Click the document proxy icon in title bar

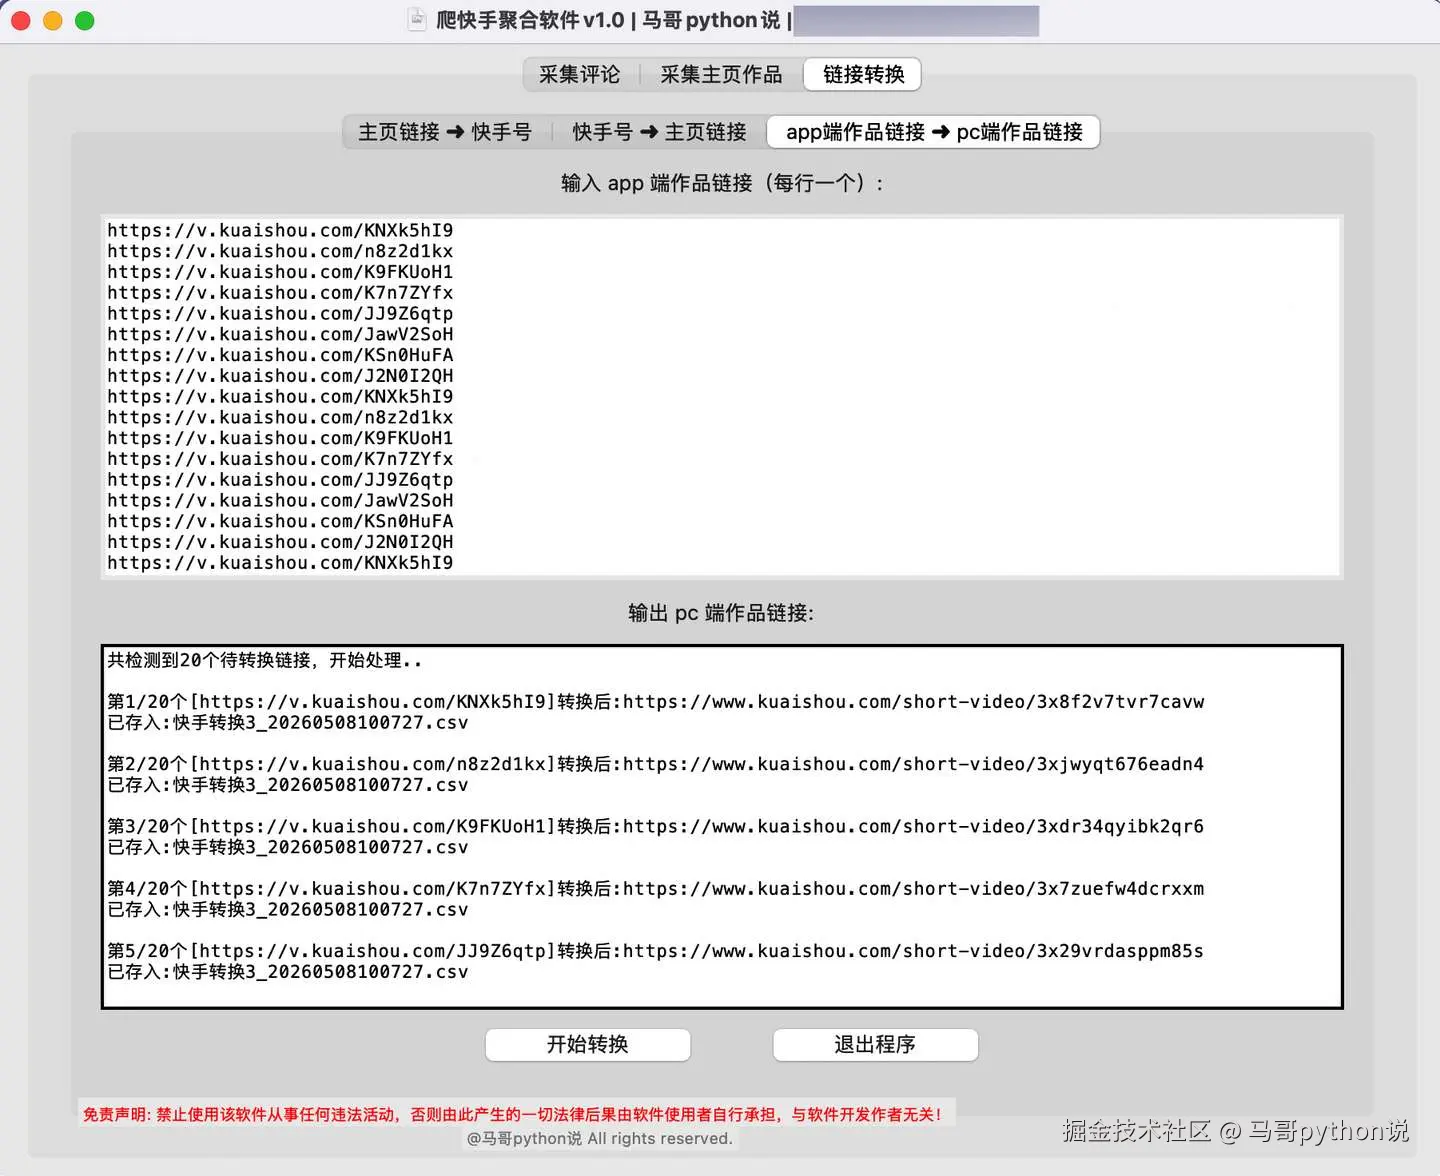pyautogui.click(x=417, y=20)
